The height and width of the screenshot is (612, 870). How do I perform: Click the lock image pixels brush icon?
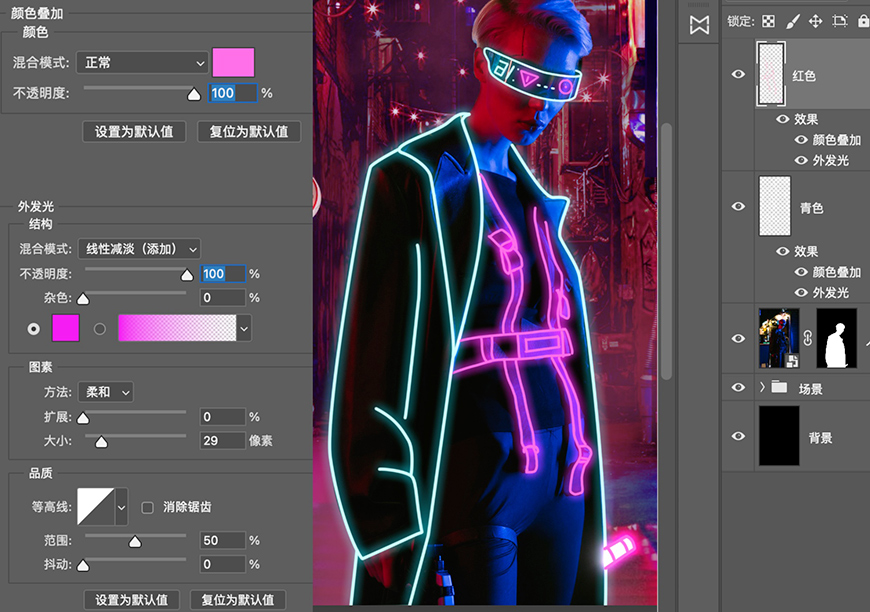click(793, 20)
